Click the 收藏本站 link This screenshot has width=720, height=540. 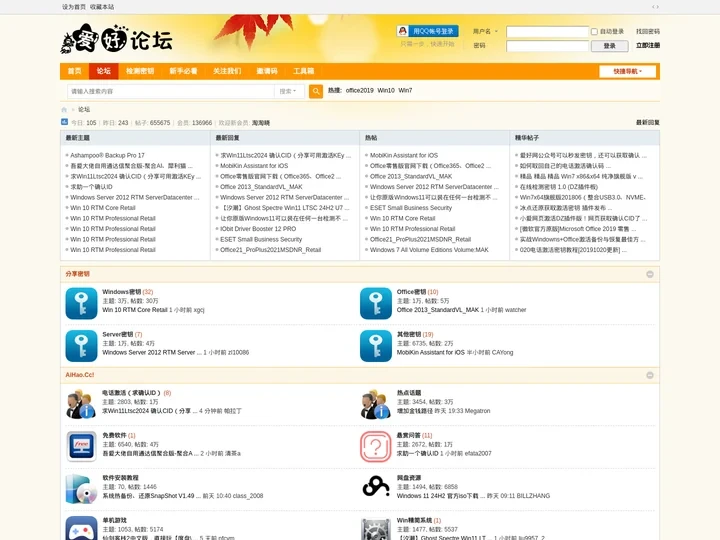point(102,7)
